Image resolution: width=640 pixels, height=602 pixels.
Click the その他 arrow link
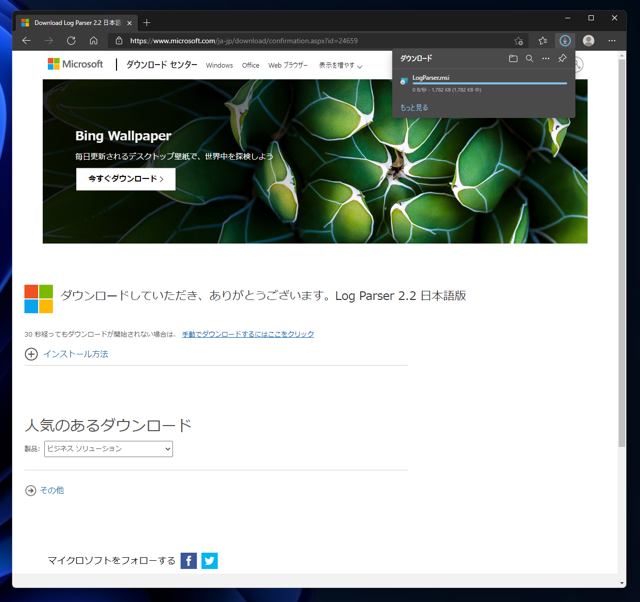[x=44, y=490]
